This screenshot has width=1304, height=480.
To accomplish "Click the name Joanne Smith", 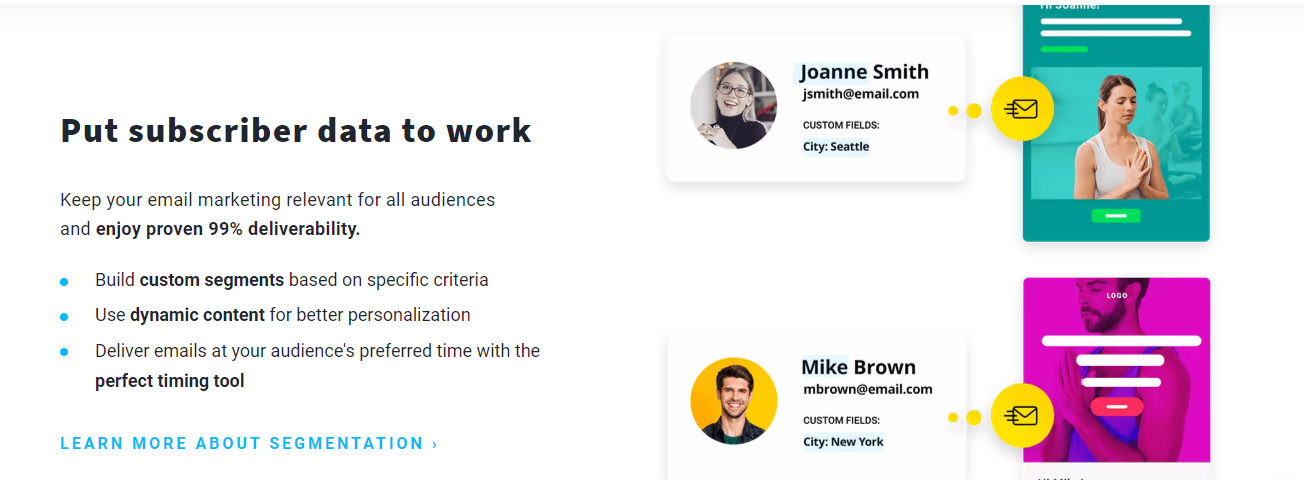I will [x=864, y=72].
